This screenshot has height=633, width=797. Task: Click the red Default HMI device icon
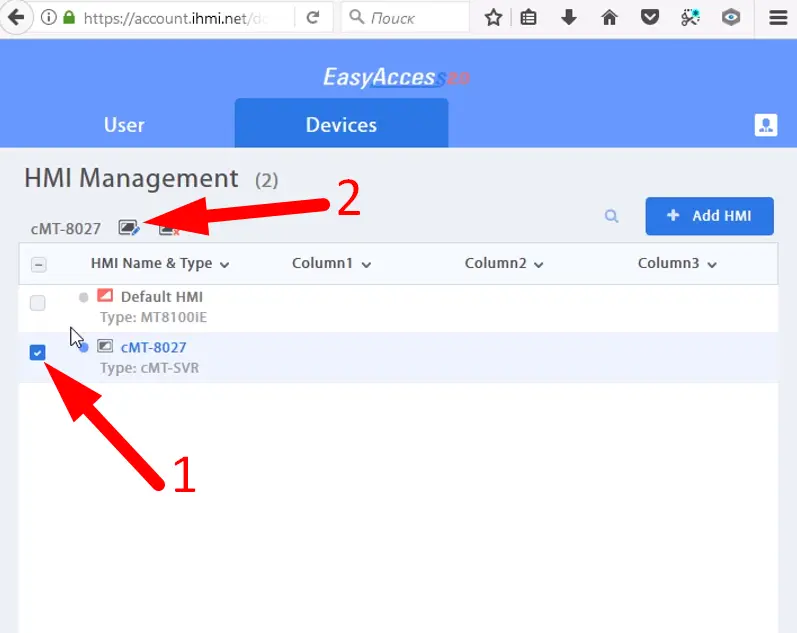(x=105, y=295)
